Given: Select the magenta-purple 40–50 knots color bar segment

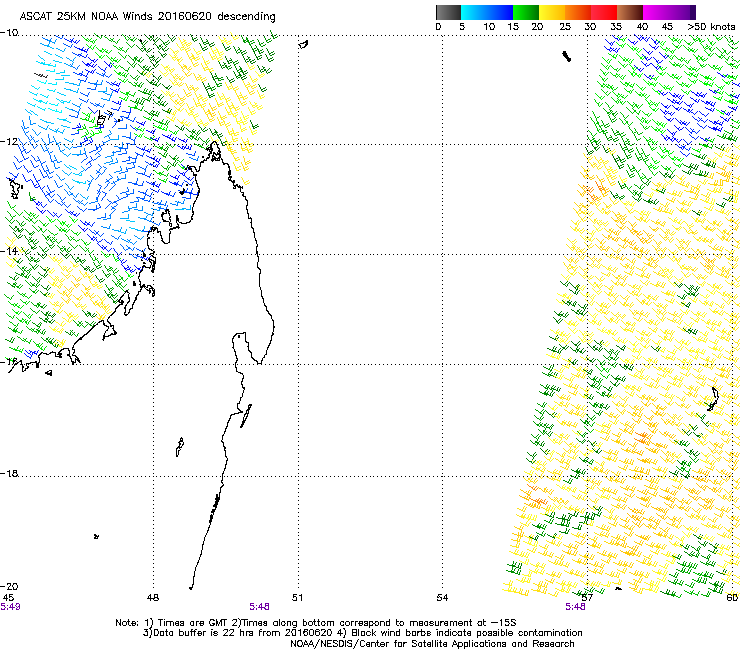Looking at the screenshot, I should 669,12.
